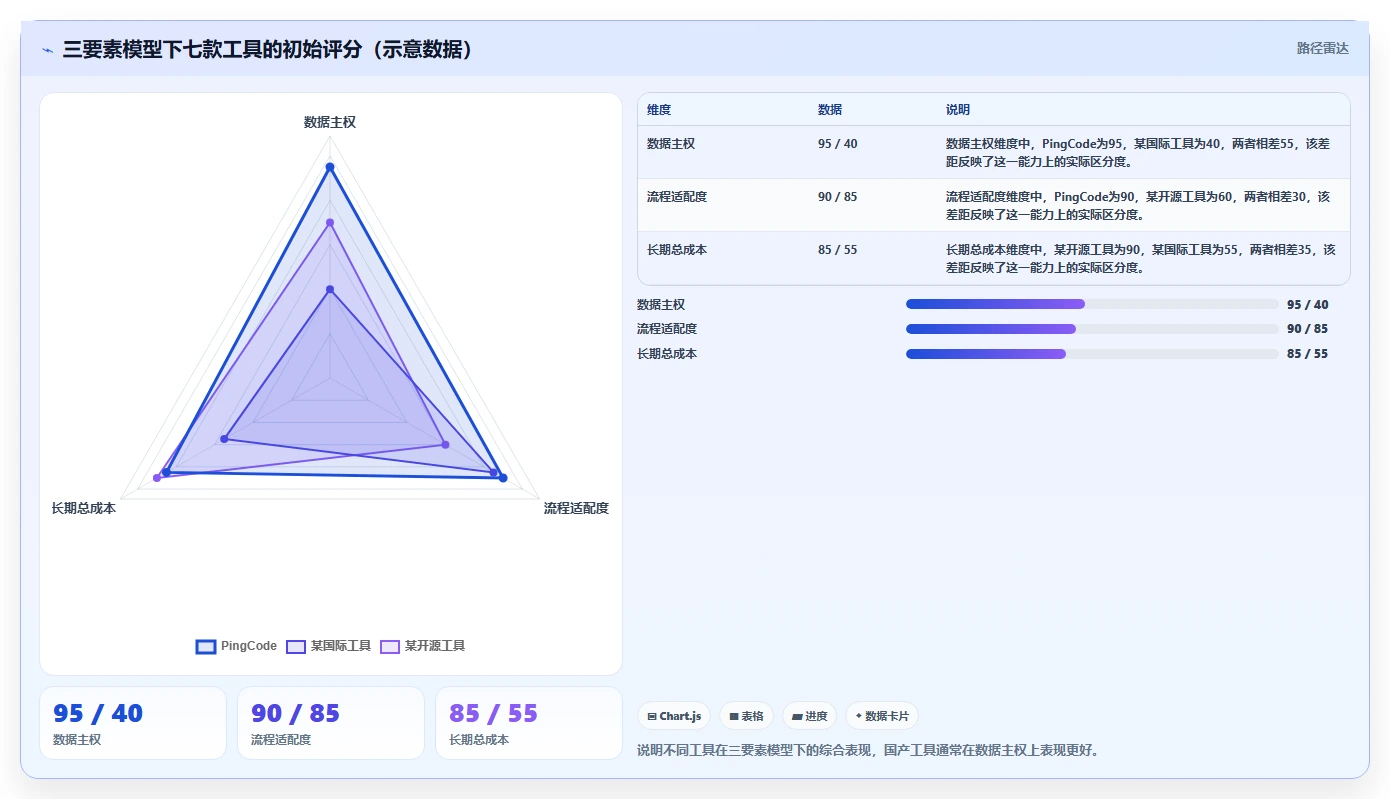Select the 95 / 40 数据主权 card

(133, 723)
